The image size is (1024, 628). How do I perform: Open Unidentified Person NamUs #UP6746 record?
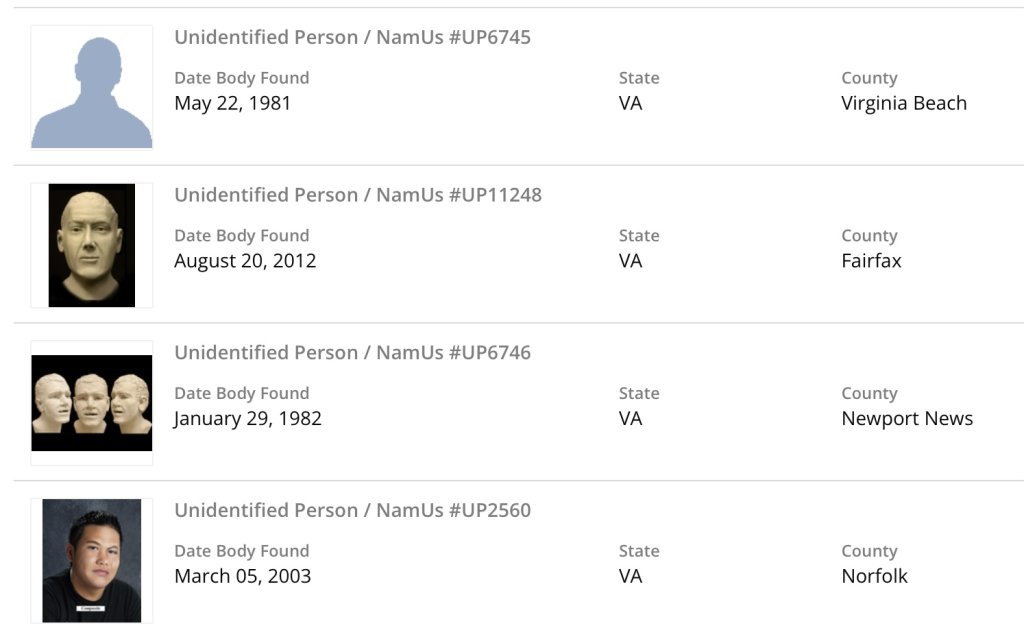click(x=352, y=353)
